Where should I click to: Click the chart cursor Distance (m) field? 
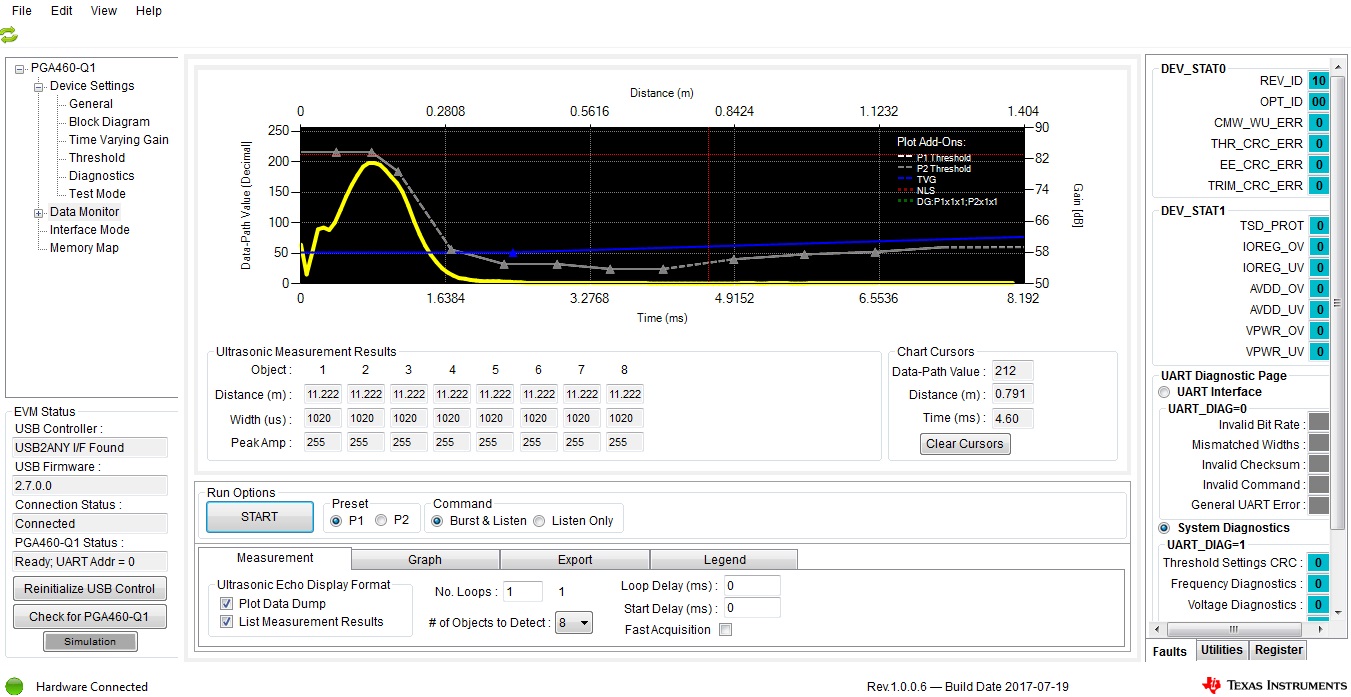(x=1013, y=395)
